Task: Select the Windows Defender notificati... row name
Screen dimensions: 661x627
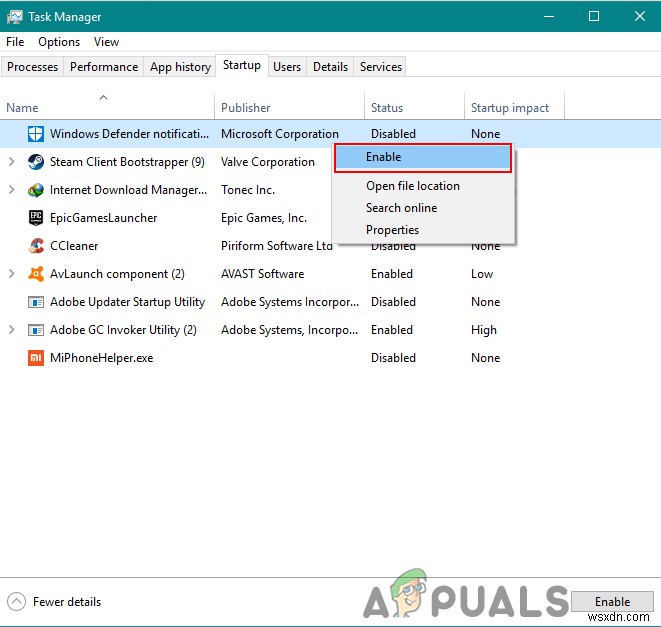Action: click(x=129, y=134)
